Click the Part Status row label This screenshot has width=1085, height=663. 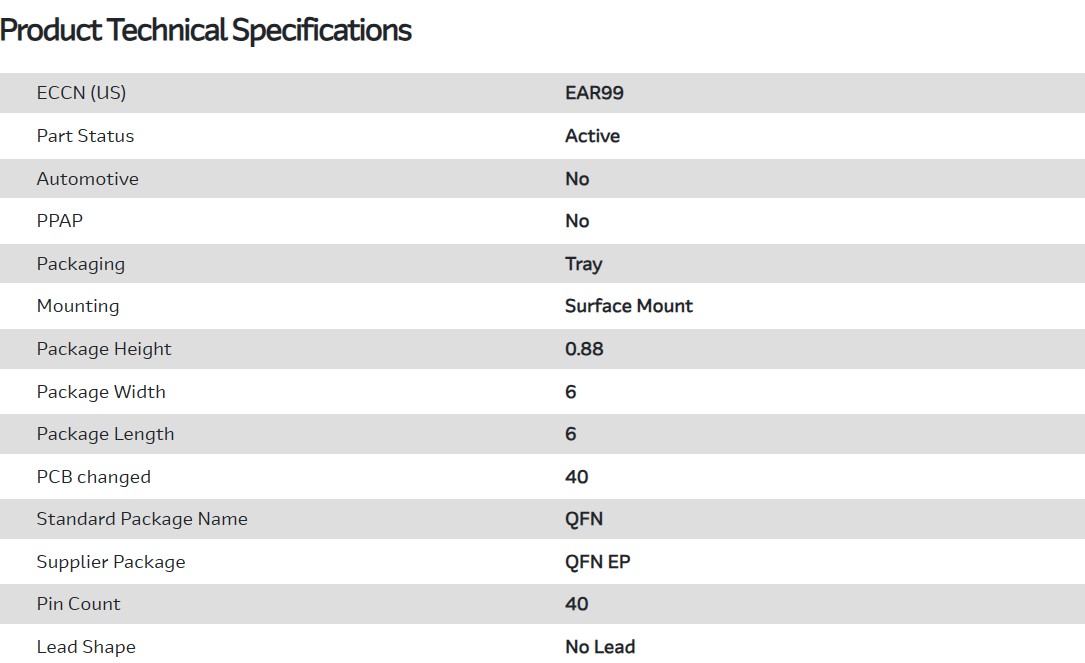point(85,136)
